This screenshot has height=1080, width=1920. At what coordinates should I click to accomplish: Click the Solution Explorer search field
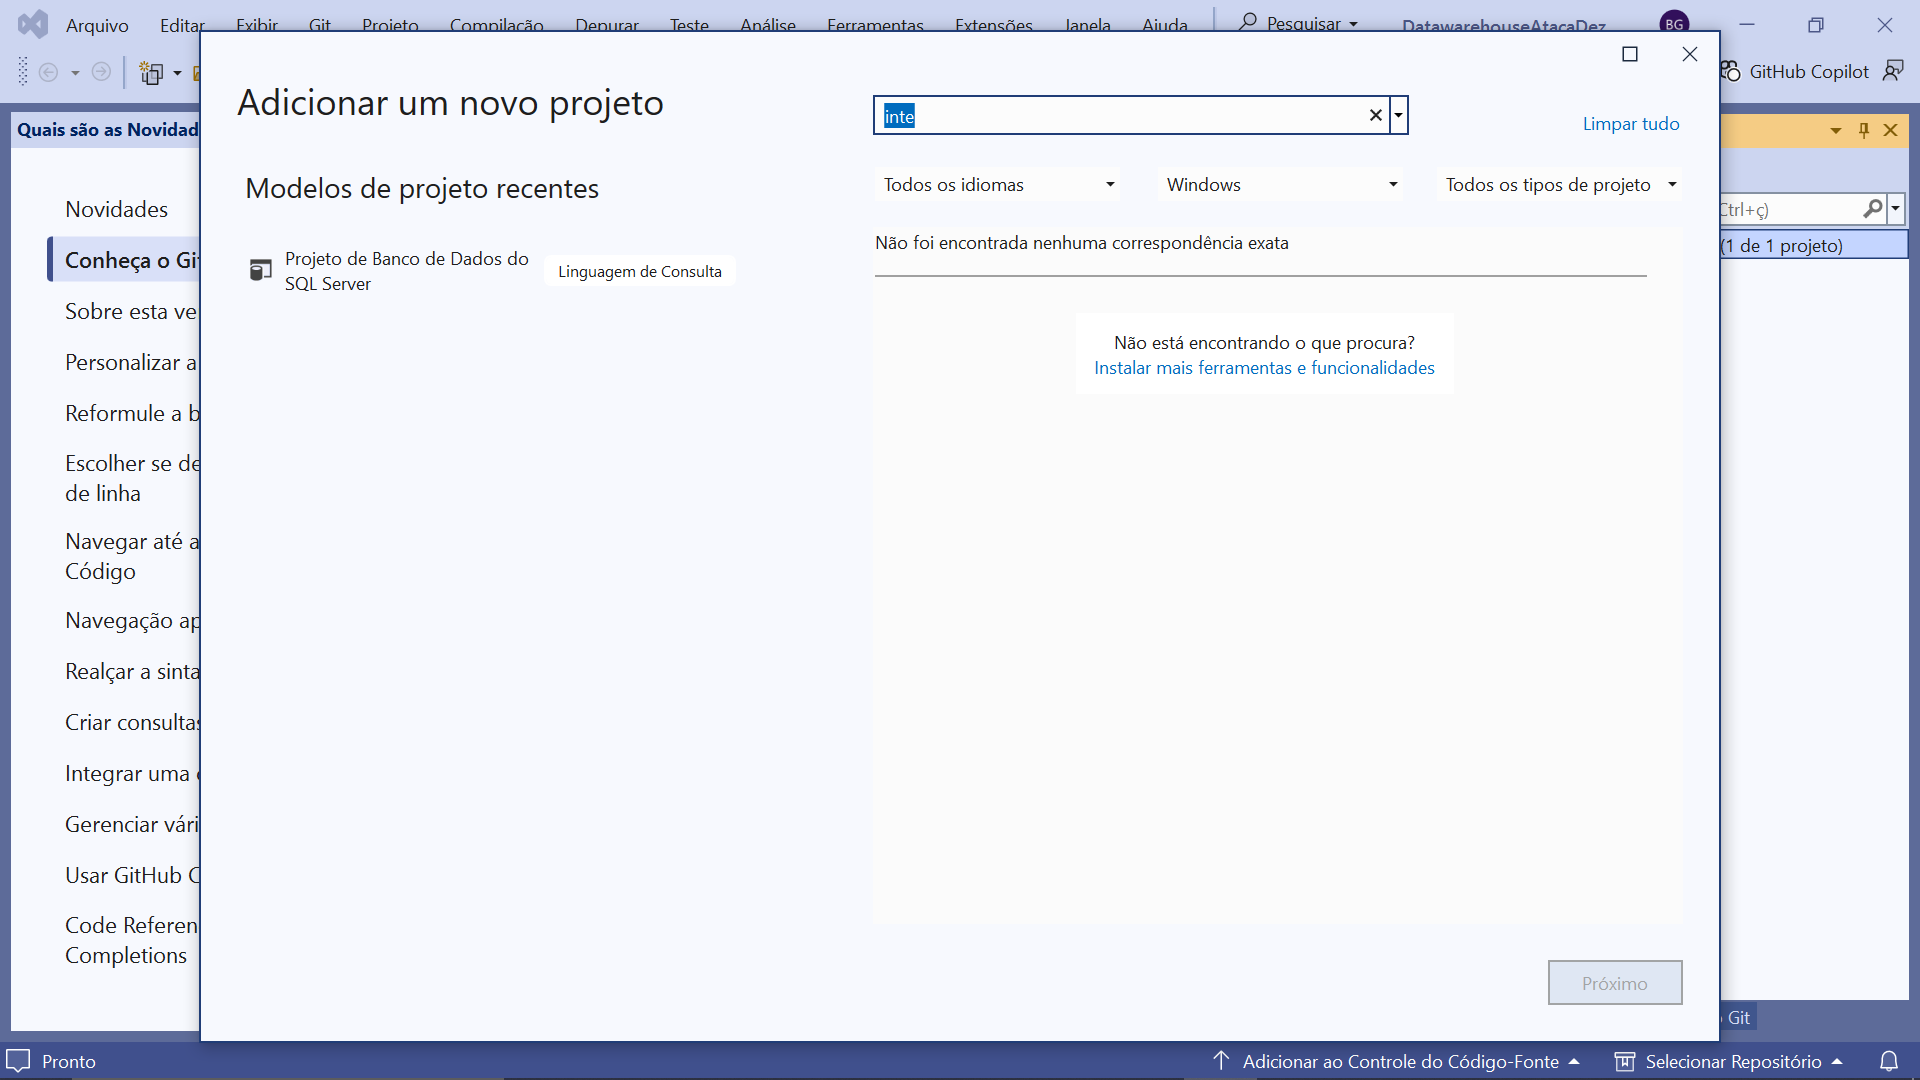point(1790,209)
